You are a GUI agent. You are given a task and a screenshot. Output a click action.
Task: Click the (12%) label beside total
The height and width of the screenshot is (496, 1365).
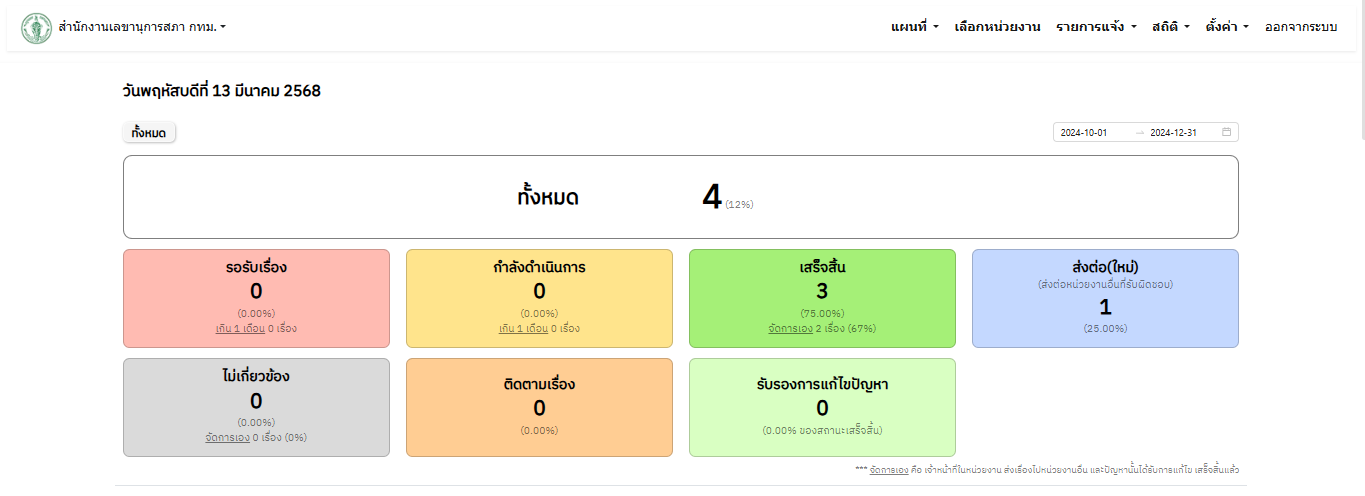click(x=739, y=205)
